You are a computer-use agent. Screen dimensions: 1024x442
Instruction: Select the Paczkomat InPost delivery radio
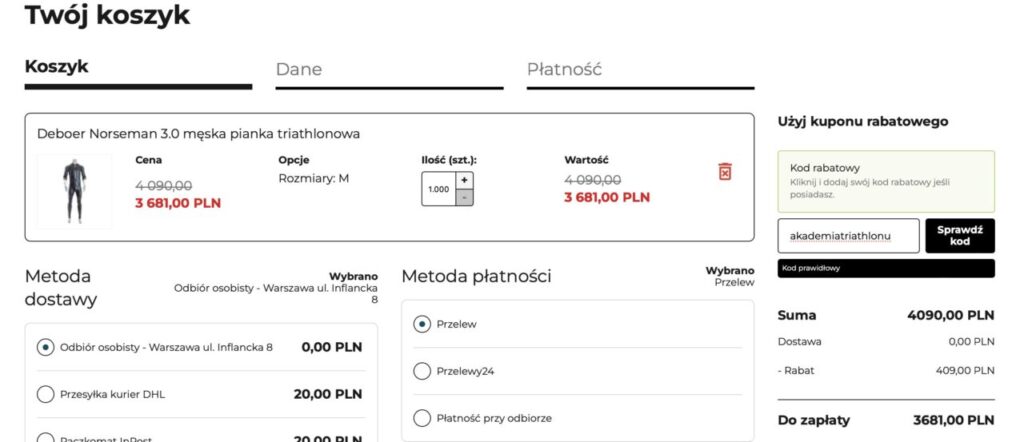coord(45,436)
